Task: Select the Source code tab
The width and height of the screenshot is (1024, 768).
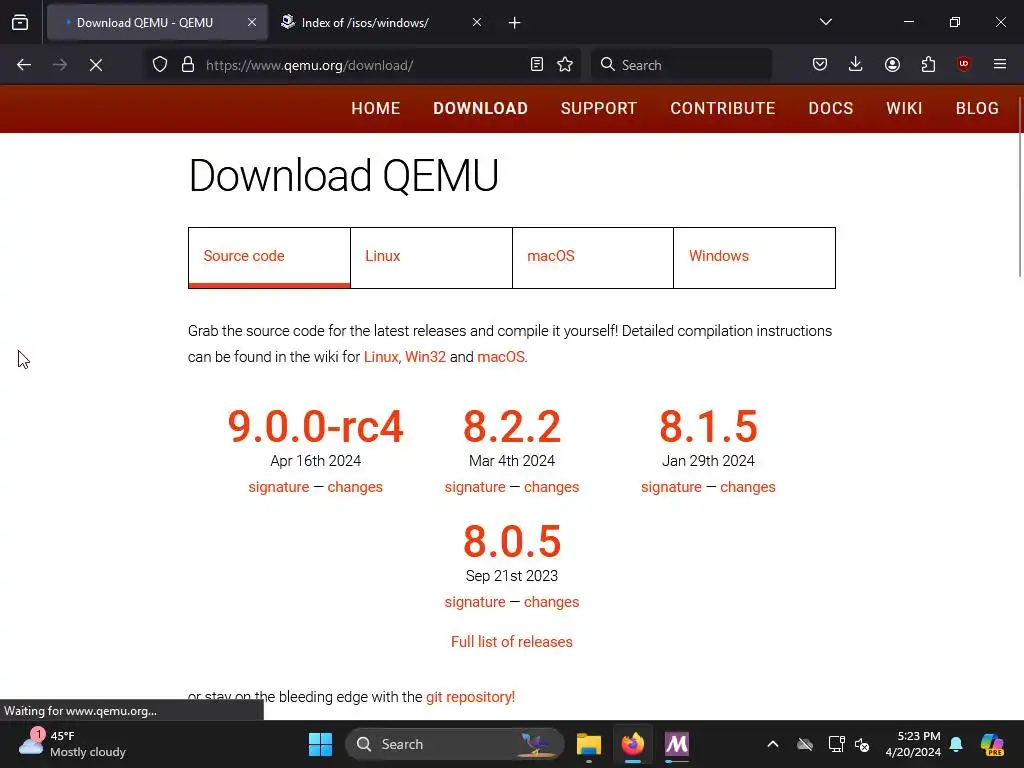Action: (269, 257)
